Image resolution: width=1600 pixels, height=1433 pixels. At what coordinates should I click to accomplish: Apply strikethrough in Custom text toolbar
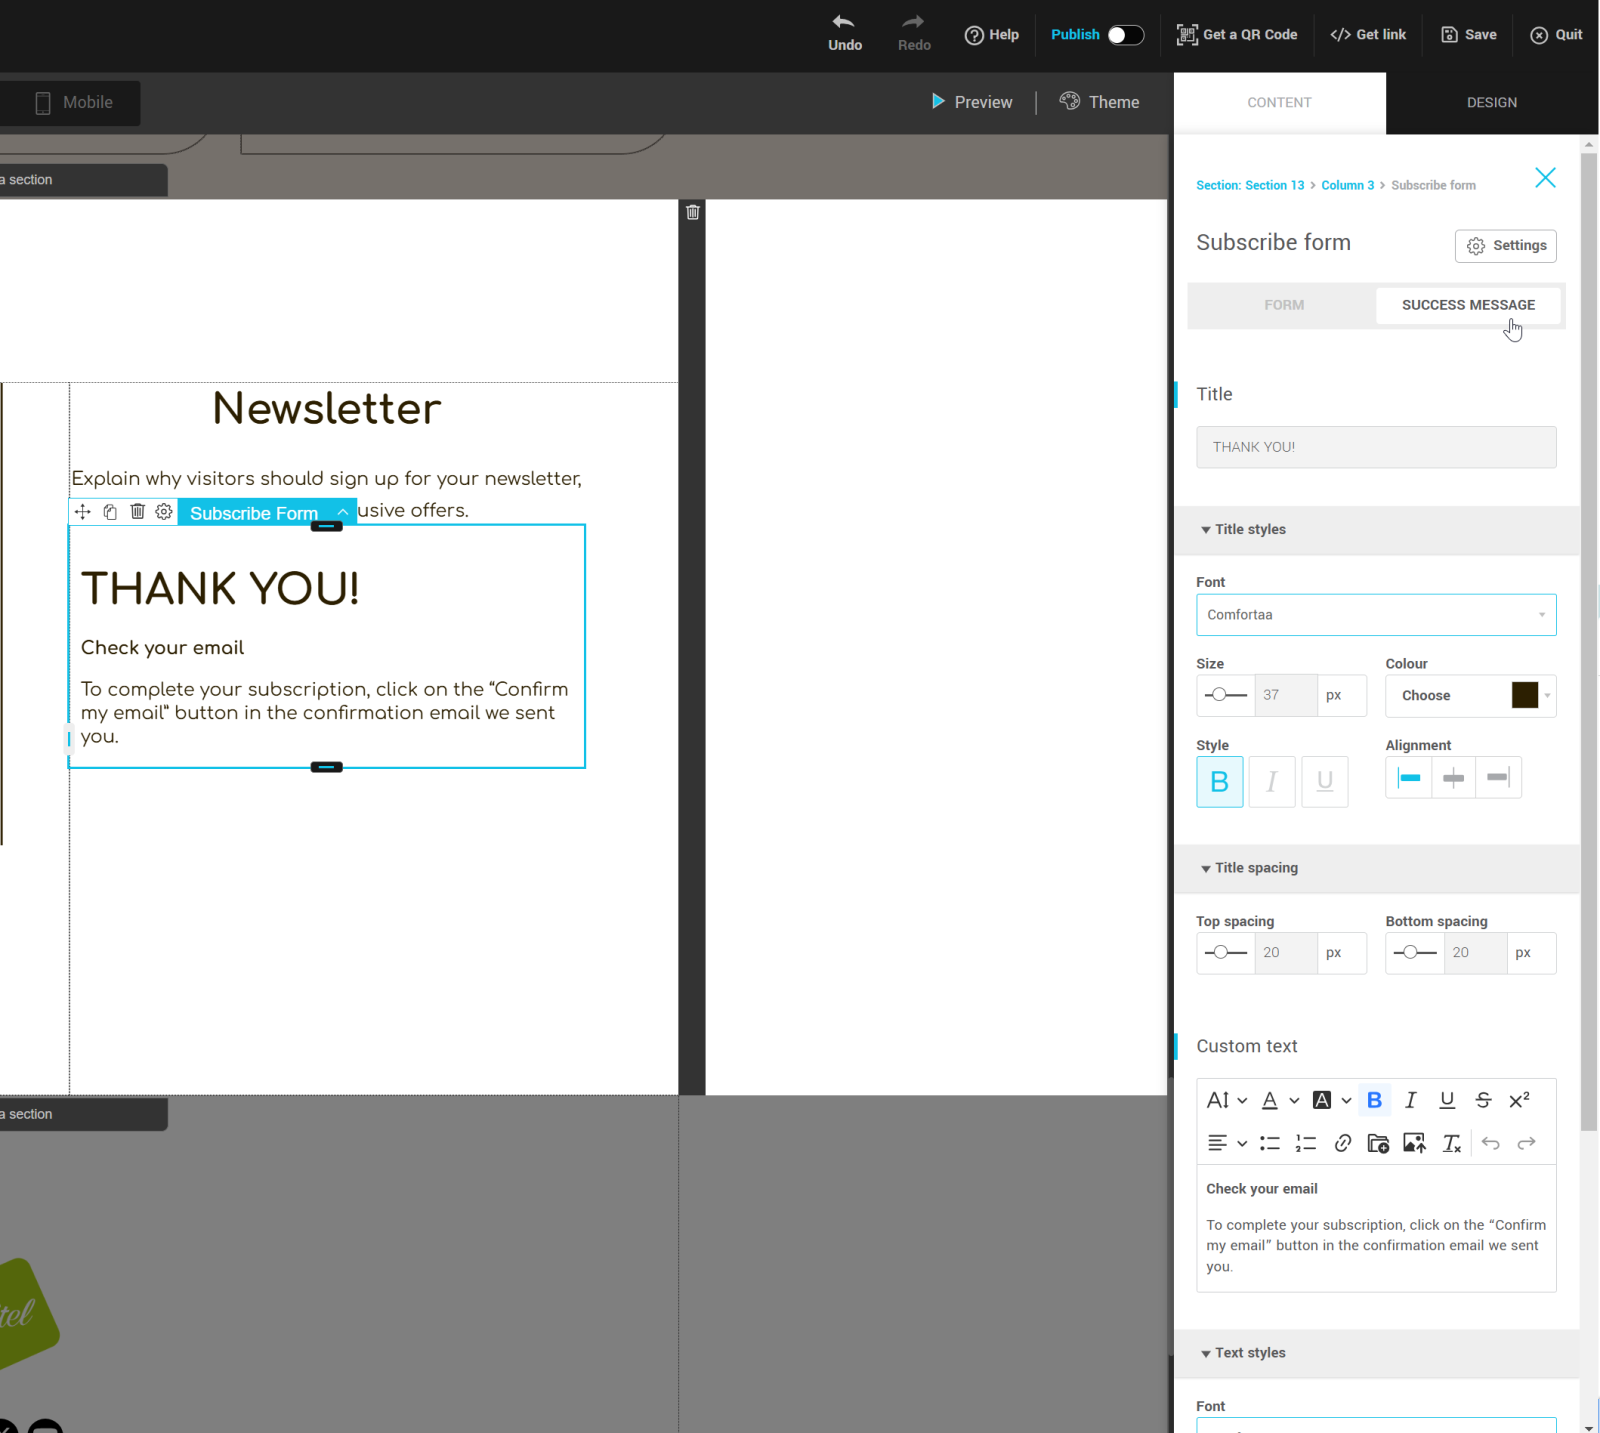pyautogui.click(x=1483, y=1100)
